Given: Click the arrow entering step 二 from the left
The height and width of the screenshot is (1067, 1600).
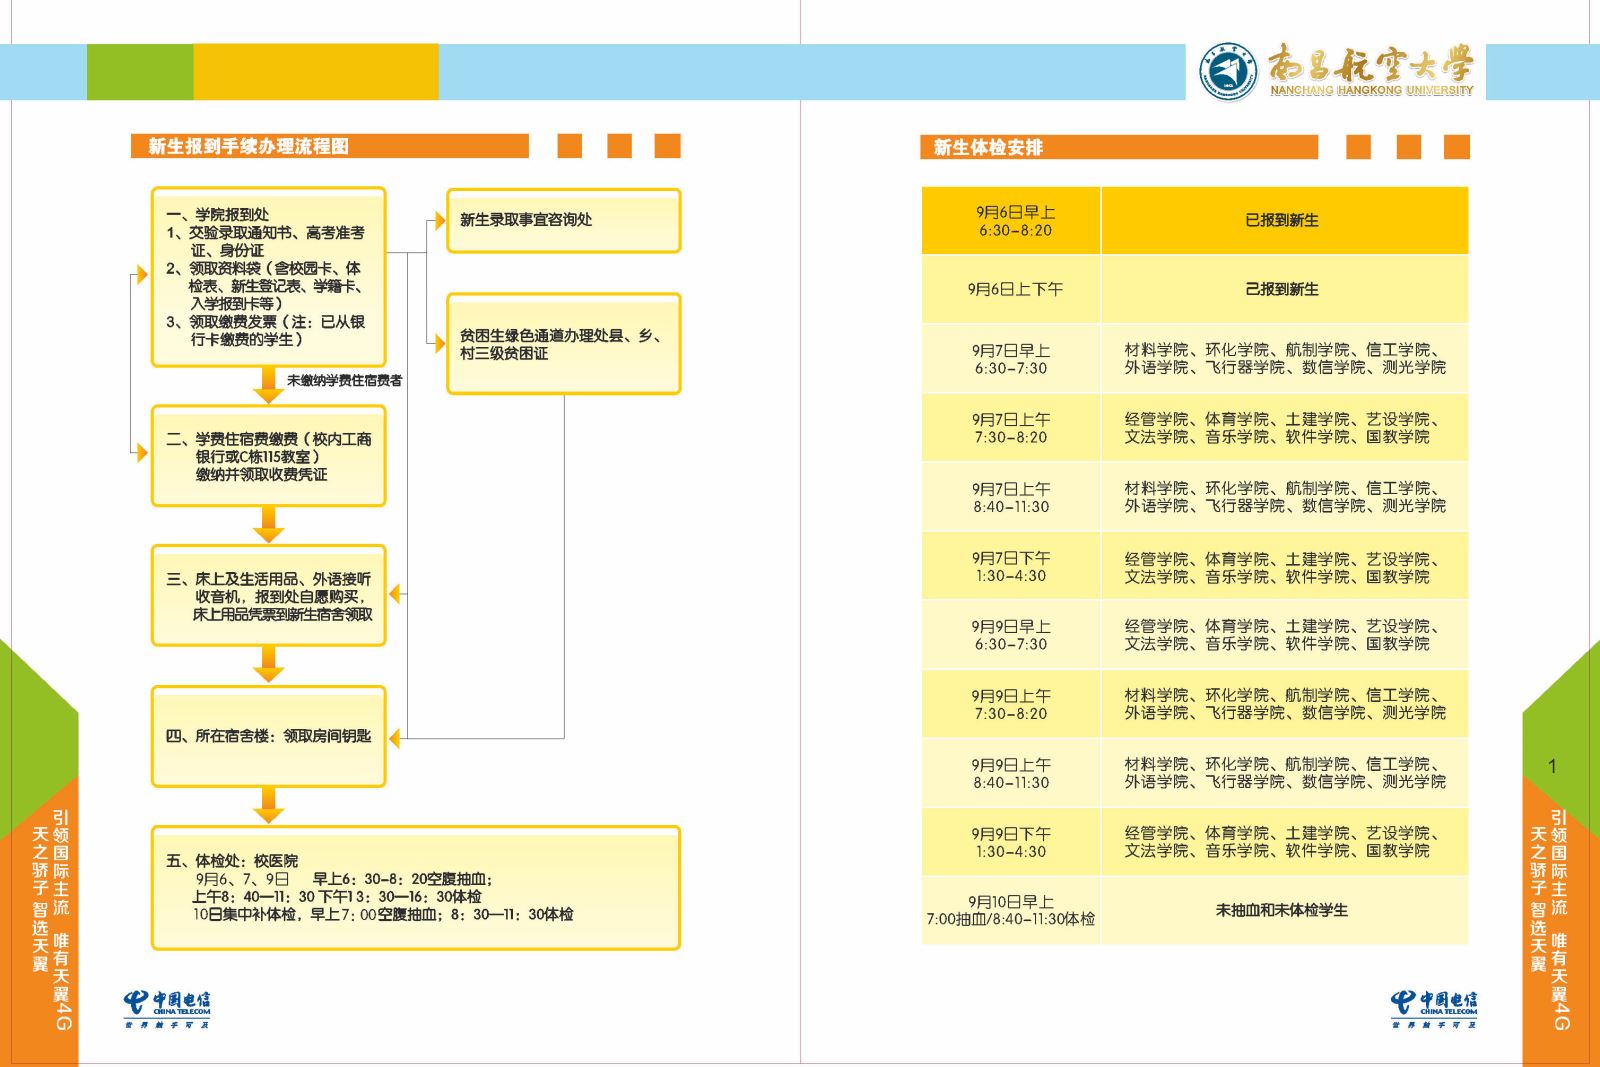Looking at the screenshot, I should point(140,453).
